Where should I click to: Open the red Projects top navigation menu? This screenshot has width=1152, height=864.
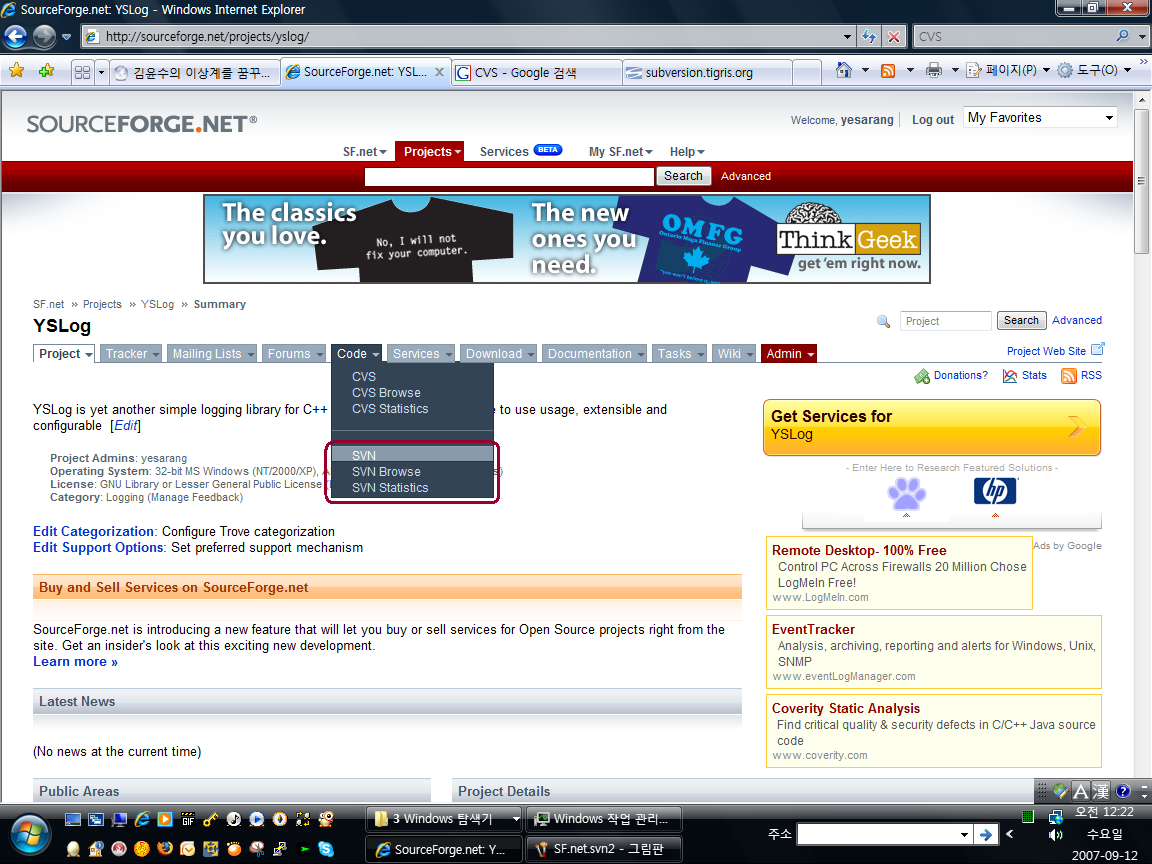[x=430, y=151]
